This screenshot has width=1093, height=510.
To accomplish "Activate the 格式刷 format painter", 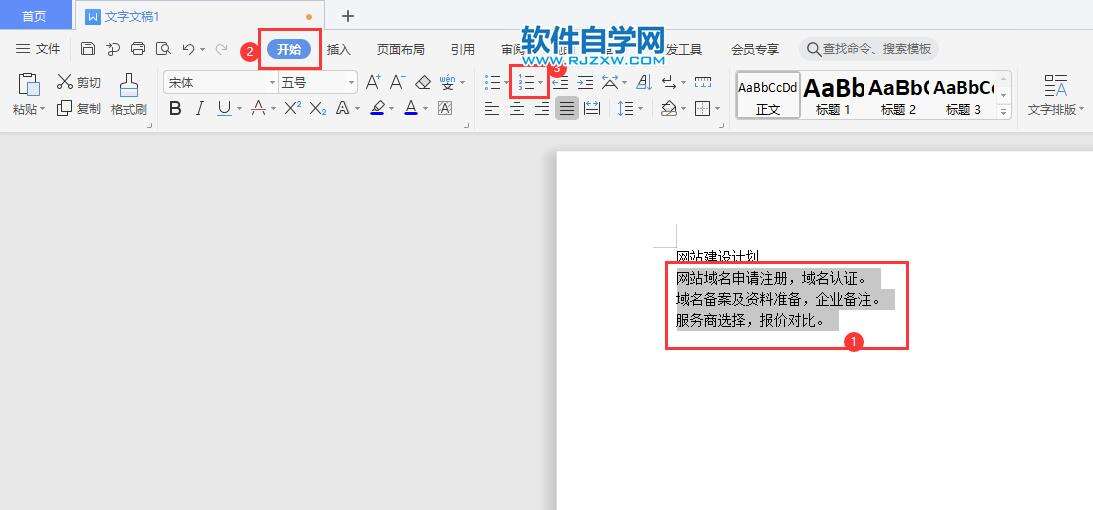I will coord(128,95).
